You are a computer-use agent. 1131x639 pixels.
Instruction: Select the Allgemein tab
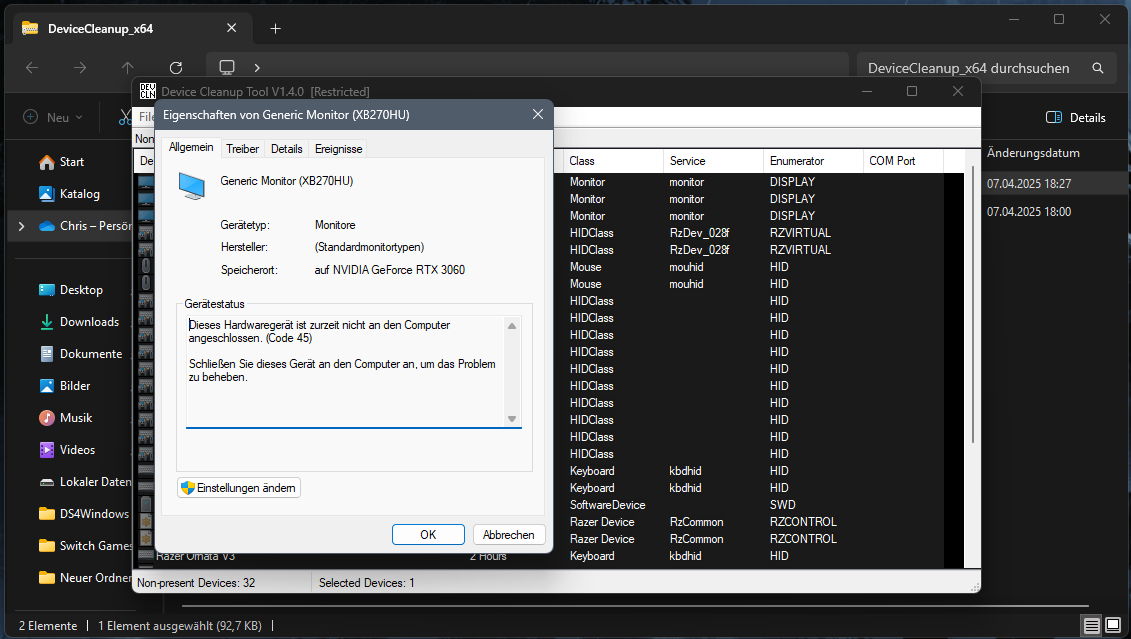pyautogui.click(x=191, y=147)
